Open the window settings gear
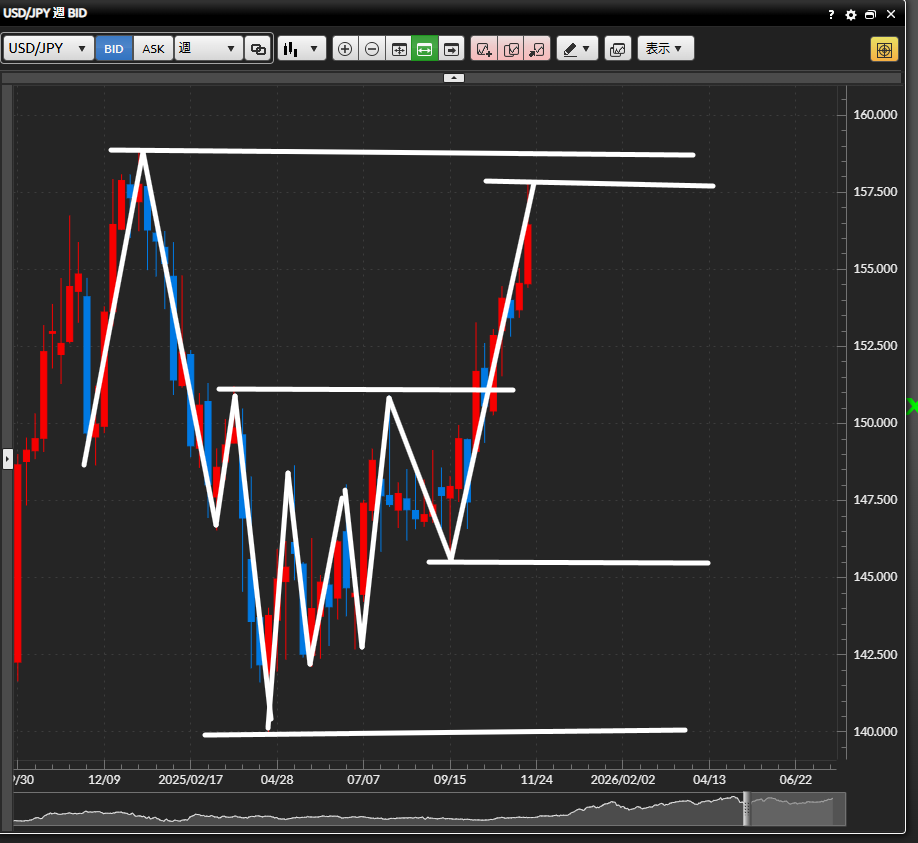 (x=851, y=15)
